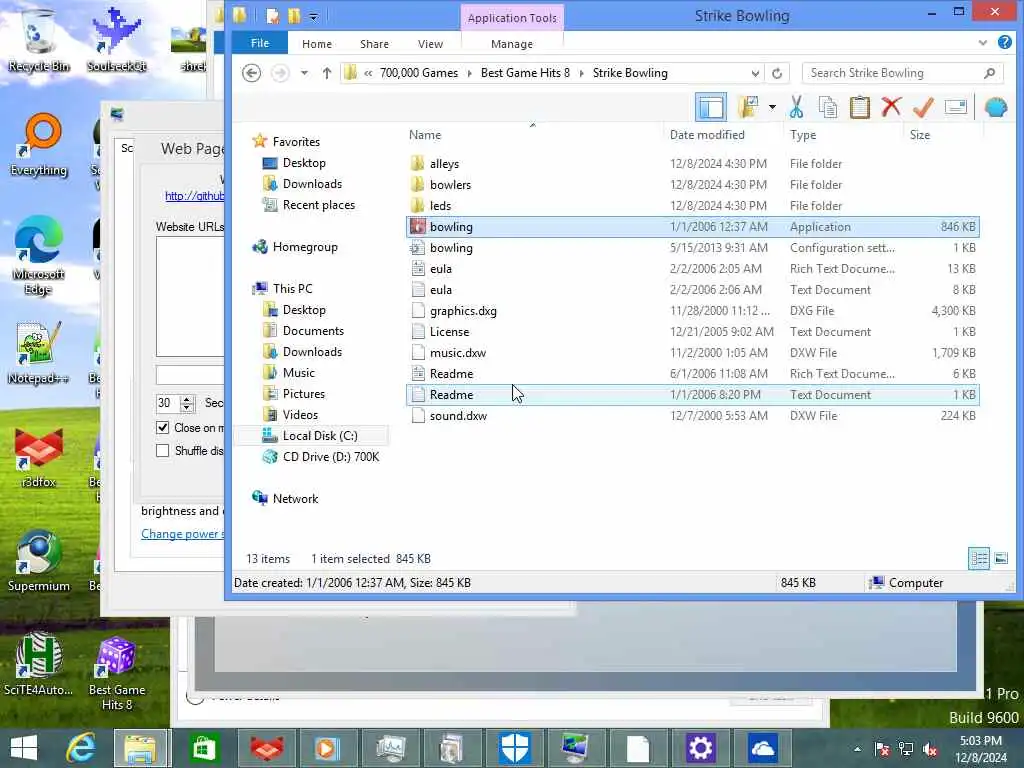Select the SciTE4Auto desktop icon
Image resolution: width=1024 pixels, height=768 pixels.
tap(39, 664)
